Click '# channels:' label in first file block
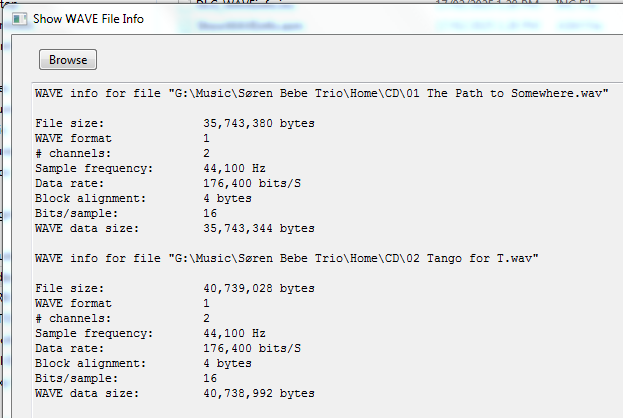 (73, 153)
